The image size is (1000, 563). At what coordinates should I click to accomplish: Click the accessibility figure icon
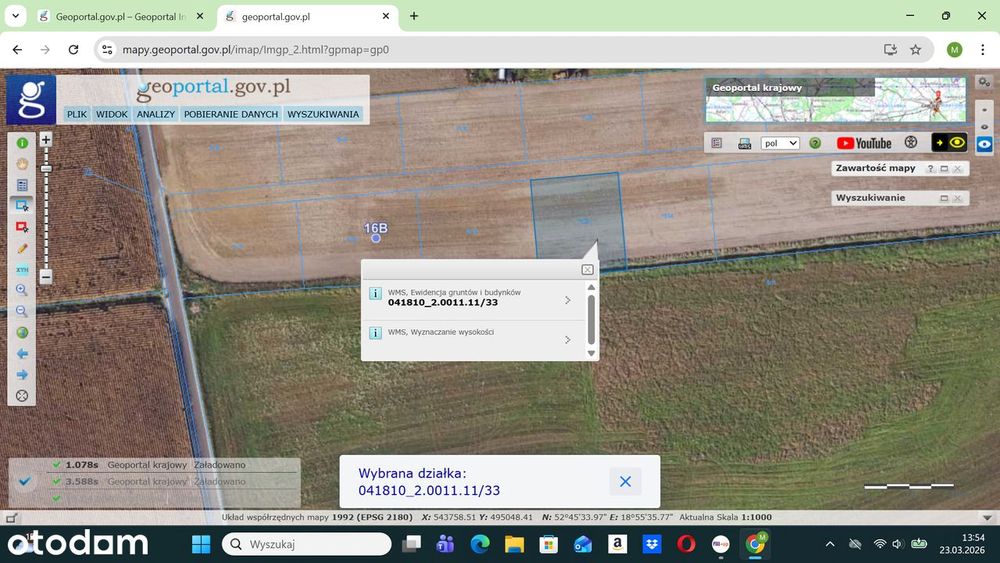tap(911, 142)
